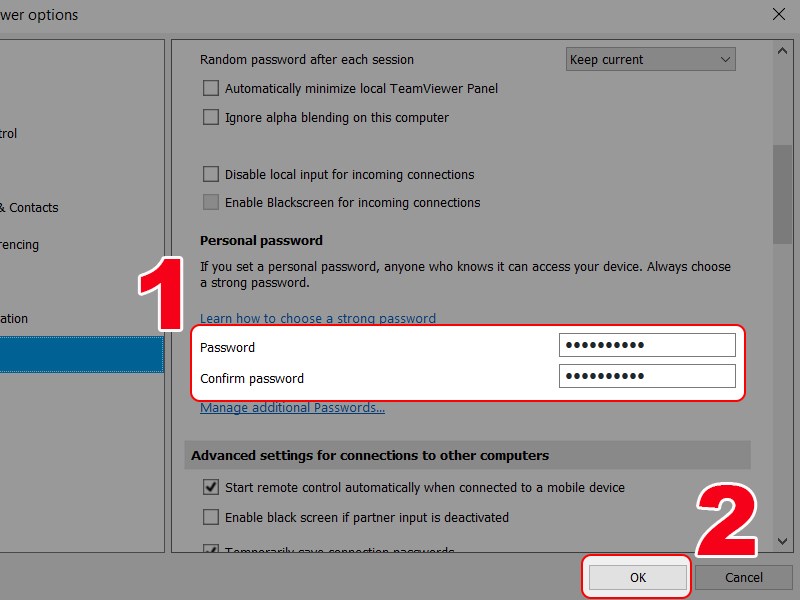800x600 pixels.
Task: Select the highlighted blue sidebar category
Action: coord(82,355)
